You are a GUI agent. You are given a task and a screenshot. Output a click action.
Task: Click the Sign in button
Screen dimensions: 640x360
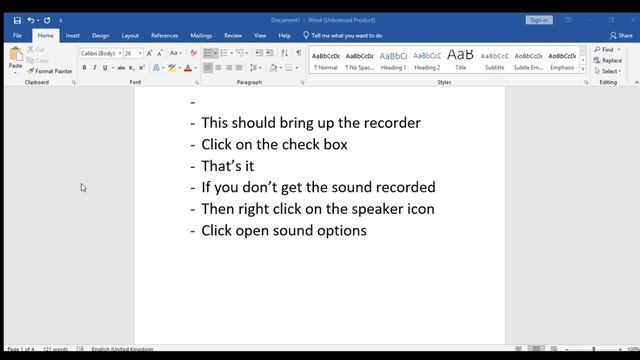(x=539, y=20)
